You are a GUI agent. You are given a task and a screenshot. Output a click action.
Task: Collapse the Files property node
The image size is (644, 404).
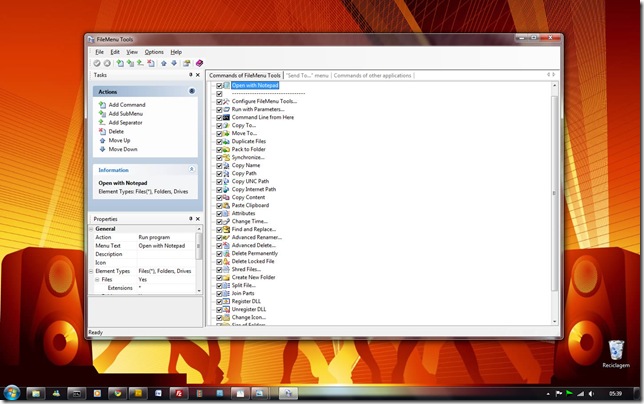coord(97,280)
